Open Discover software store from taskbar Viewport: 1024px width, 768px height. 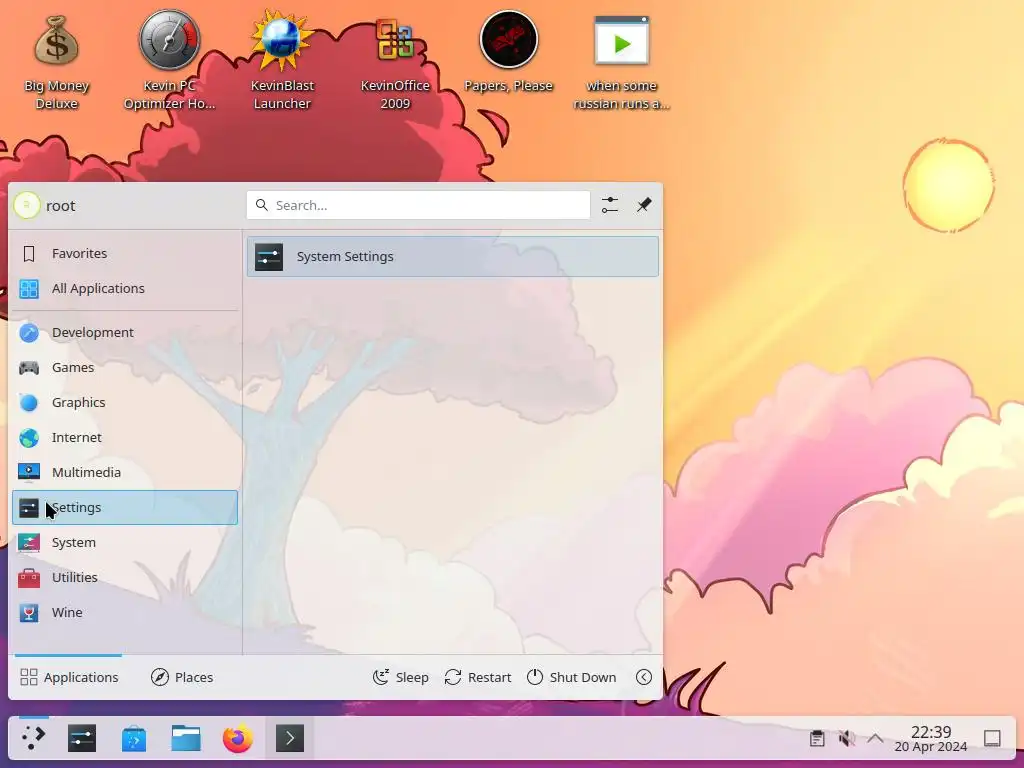(134, 738)
